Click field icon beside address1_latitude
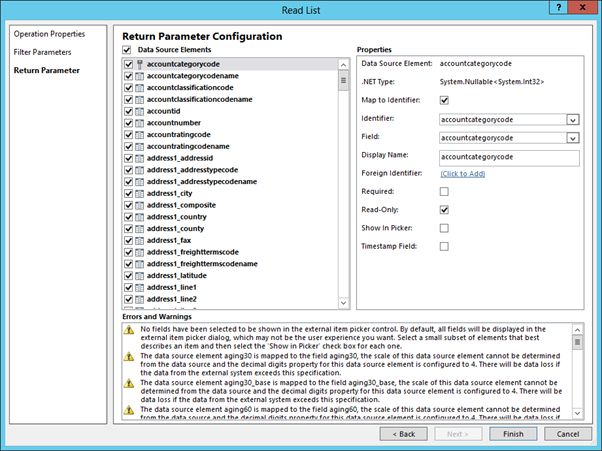The width and height of the screenshot is (602, 451). (140, 276)
